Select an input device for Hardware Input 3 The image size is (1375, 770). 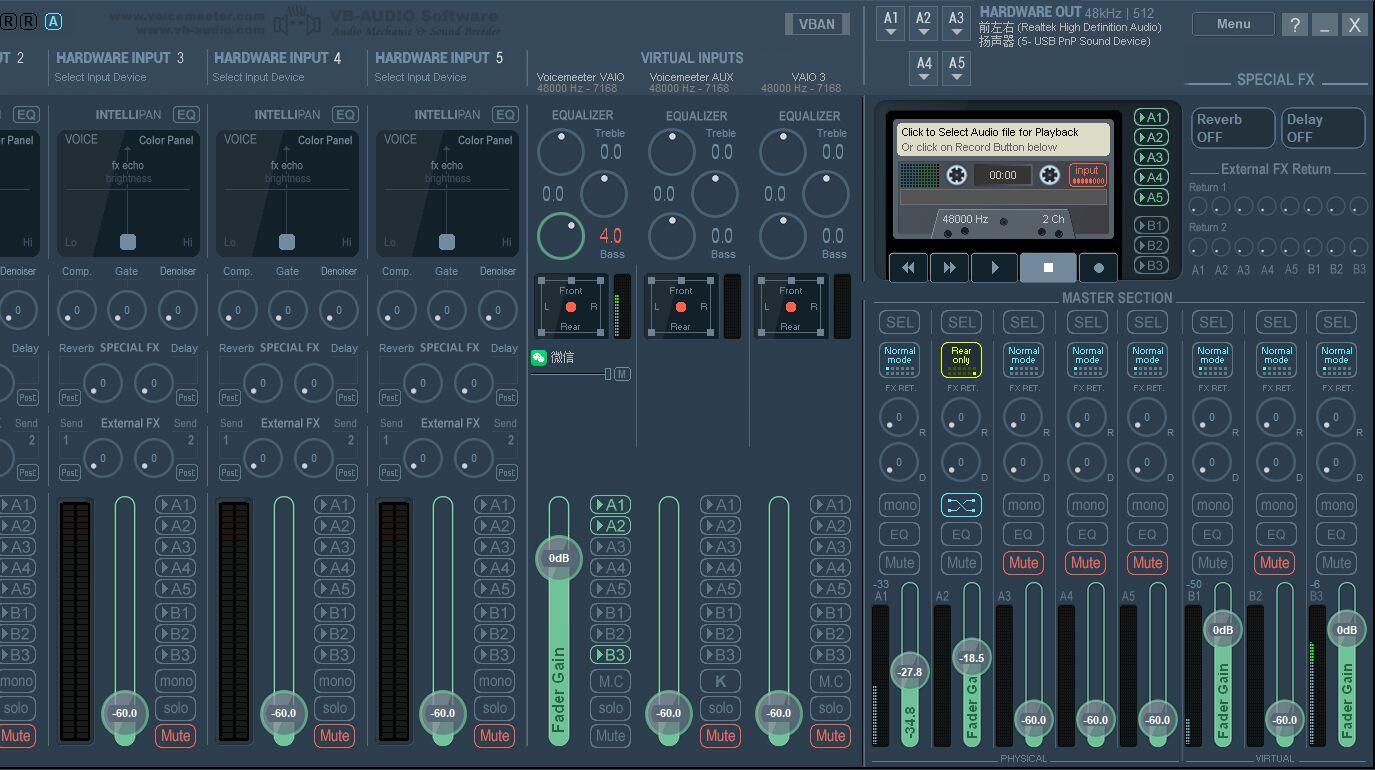(100, 77)
